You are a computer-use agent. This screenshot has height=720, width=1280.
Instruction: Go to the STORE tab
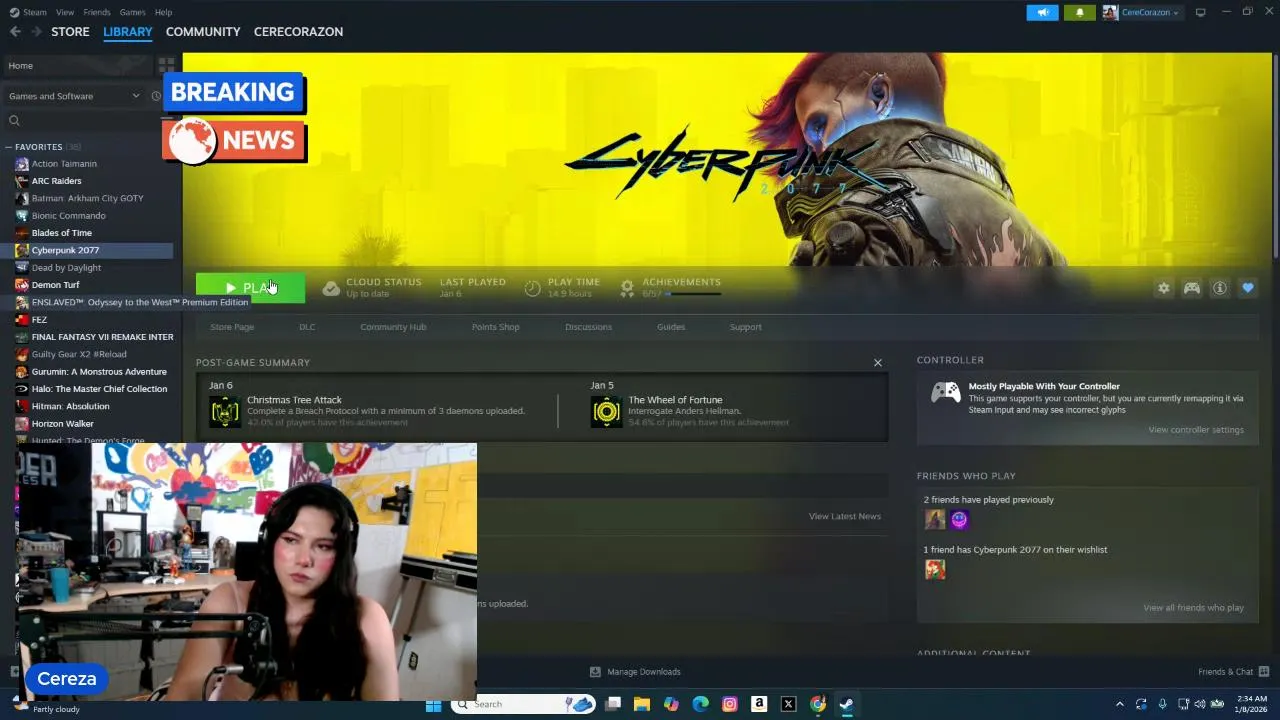point(70,32)
